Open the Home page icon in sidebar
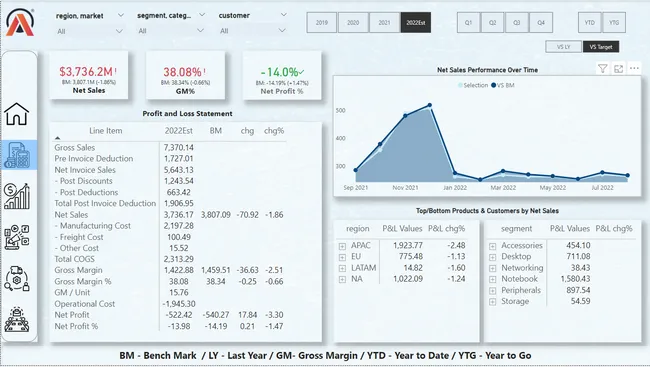650x367 pixels. 17,114
